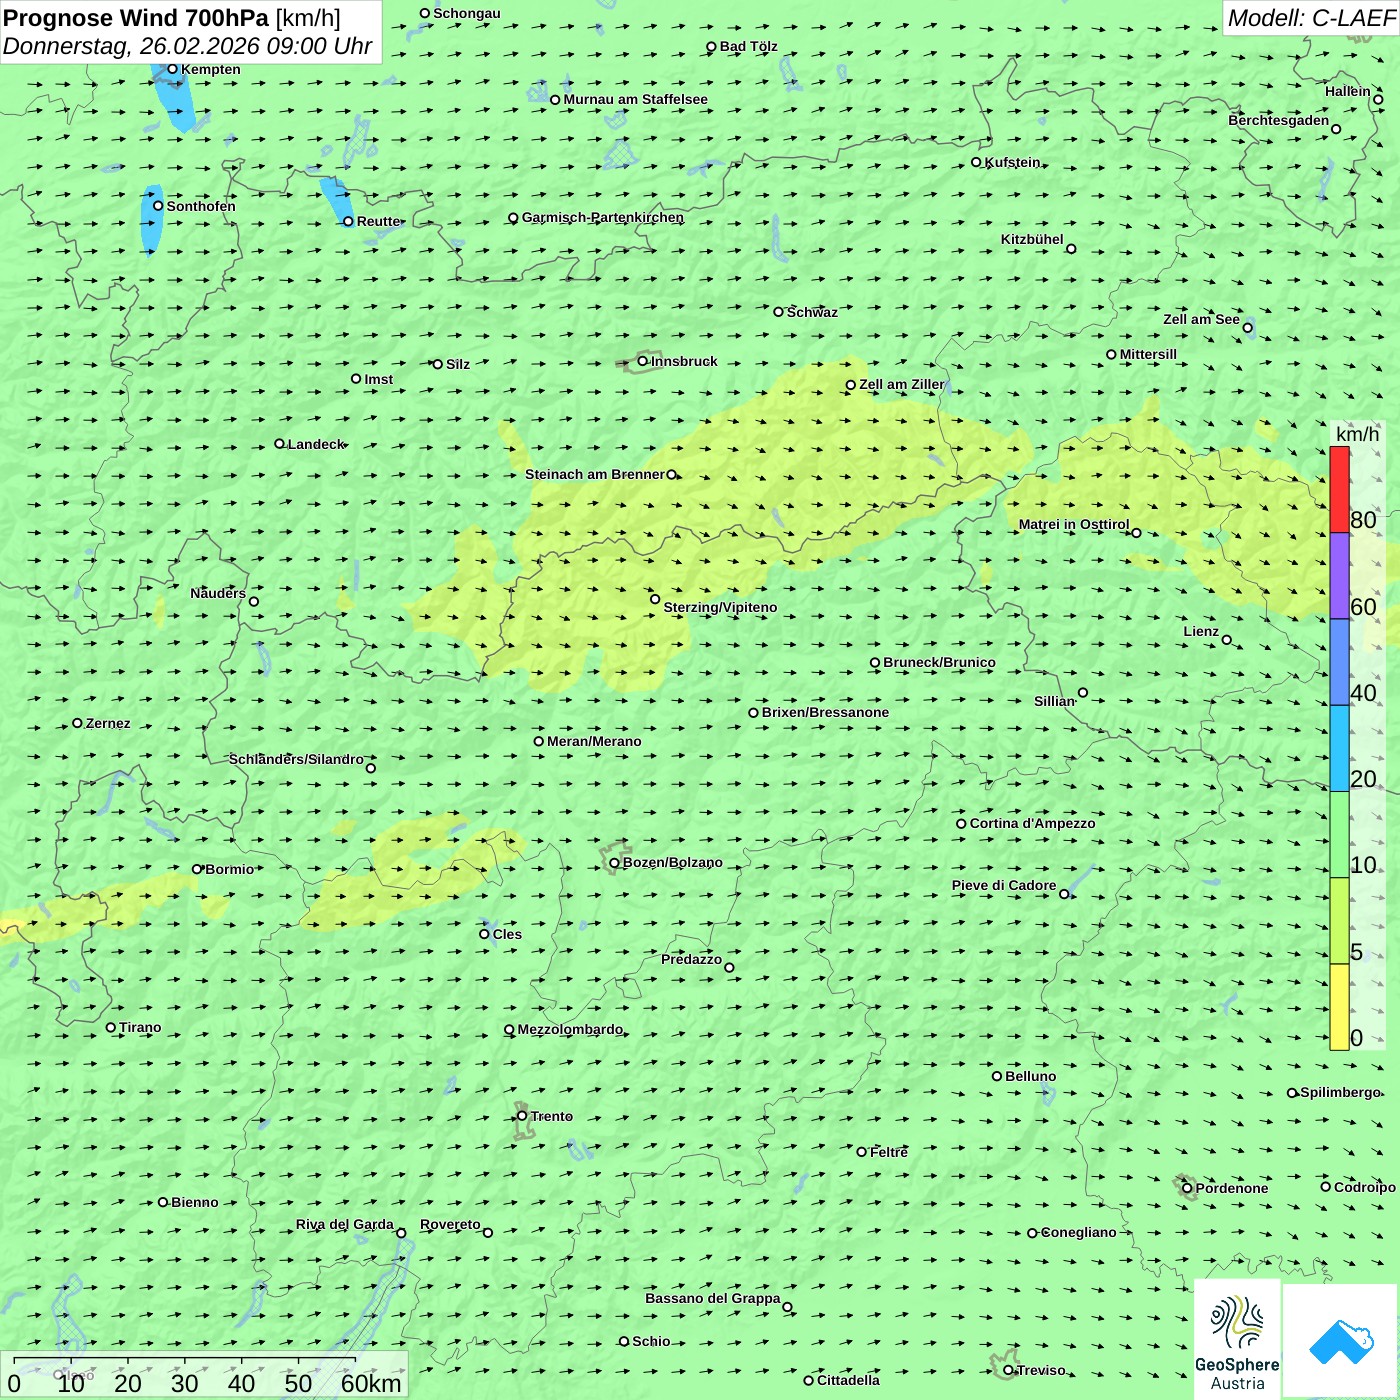Click the 'Tirano' label

tap(140, 1027)
